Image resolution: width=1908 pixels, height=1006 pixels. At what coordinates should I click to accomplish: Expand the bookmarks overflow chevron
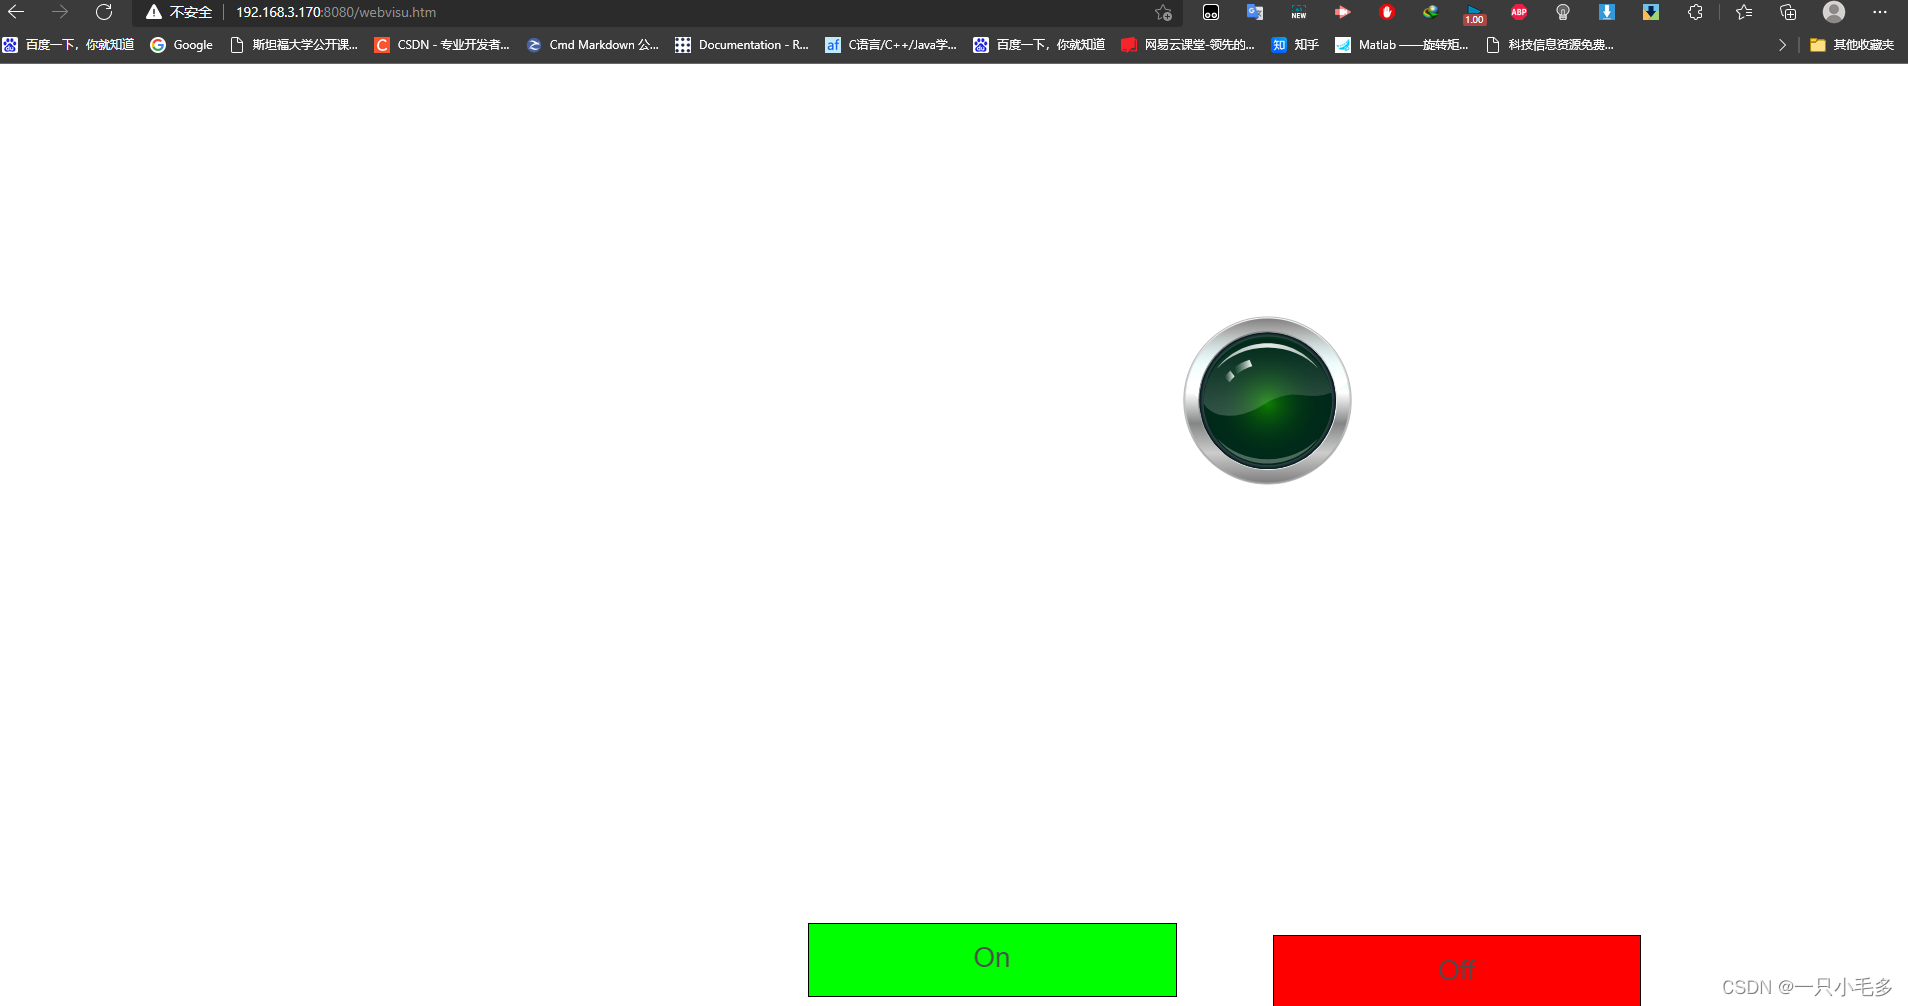tap(1782, 45)
